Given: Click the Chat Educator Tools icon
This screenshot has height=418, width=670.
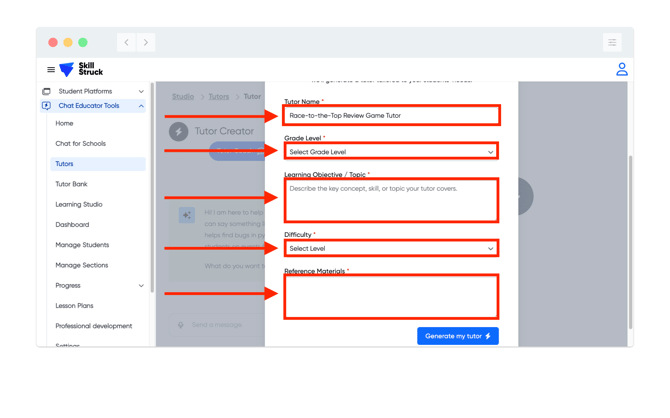Looking at the screenshot, I should pyautogui.click(x=46, y=106).
